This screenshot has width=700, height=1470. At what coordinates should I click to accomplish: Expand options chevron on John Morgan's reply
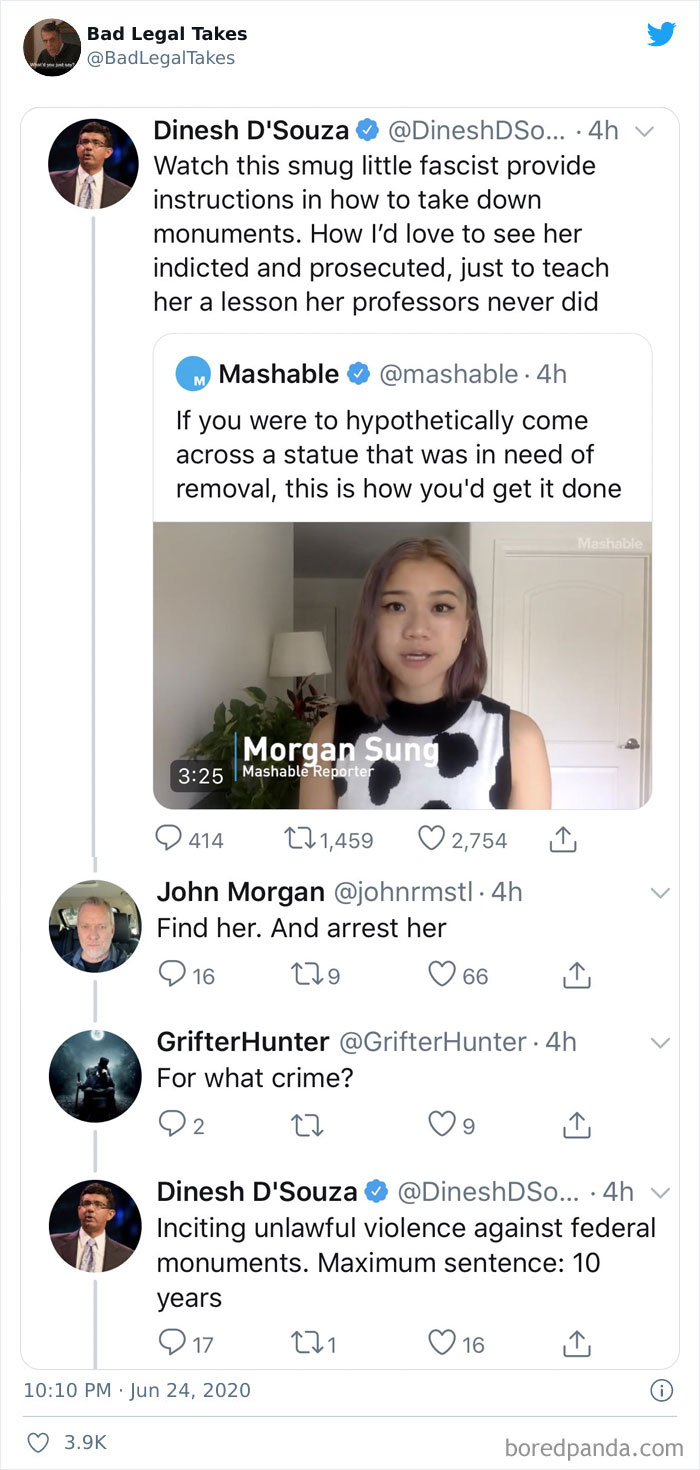pos(660,893)
